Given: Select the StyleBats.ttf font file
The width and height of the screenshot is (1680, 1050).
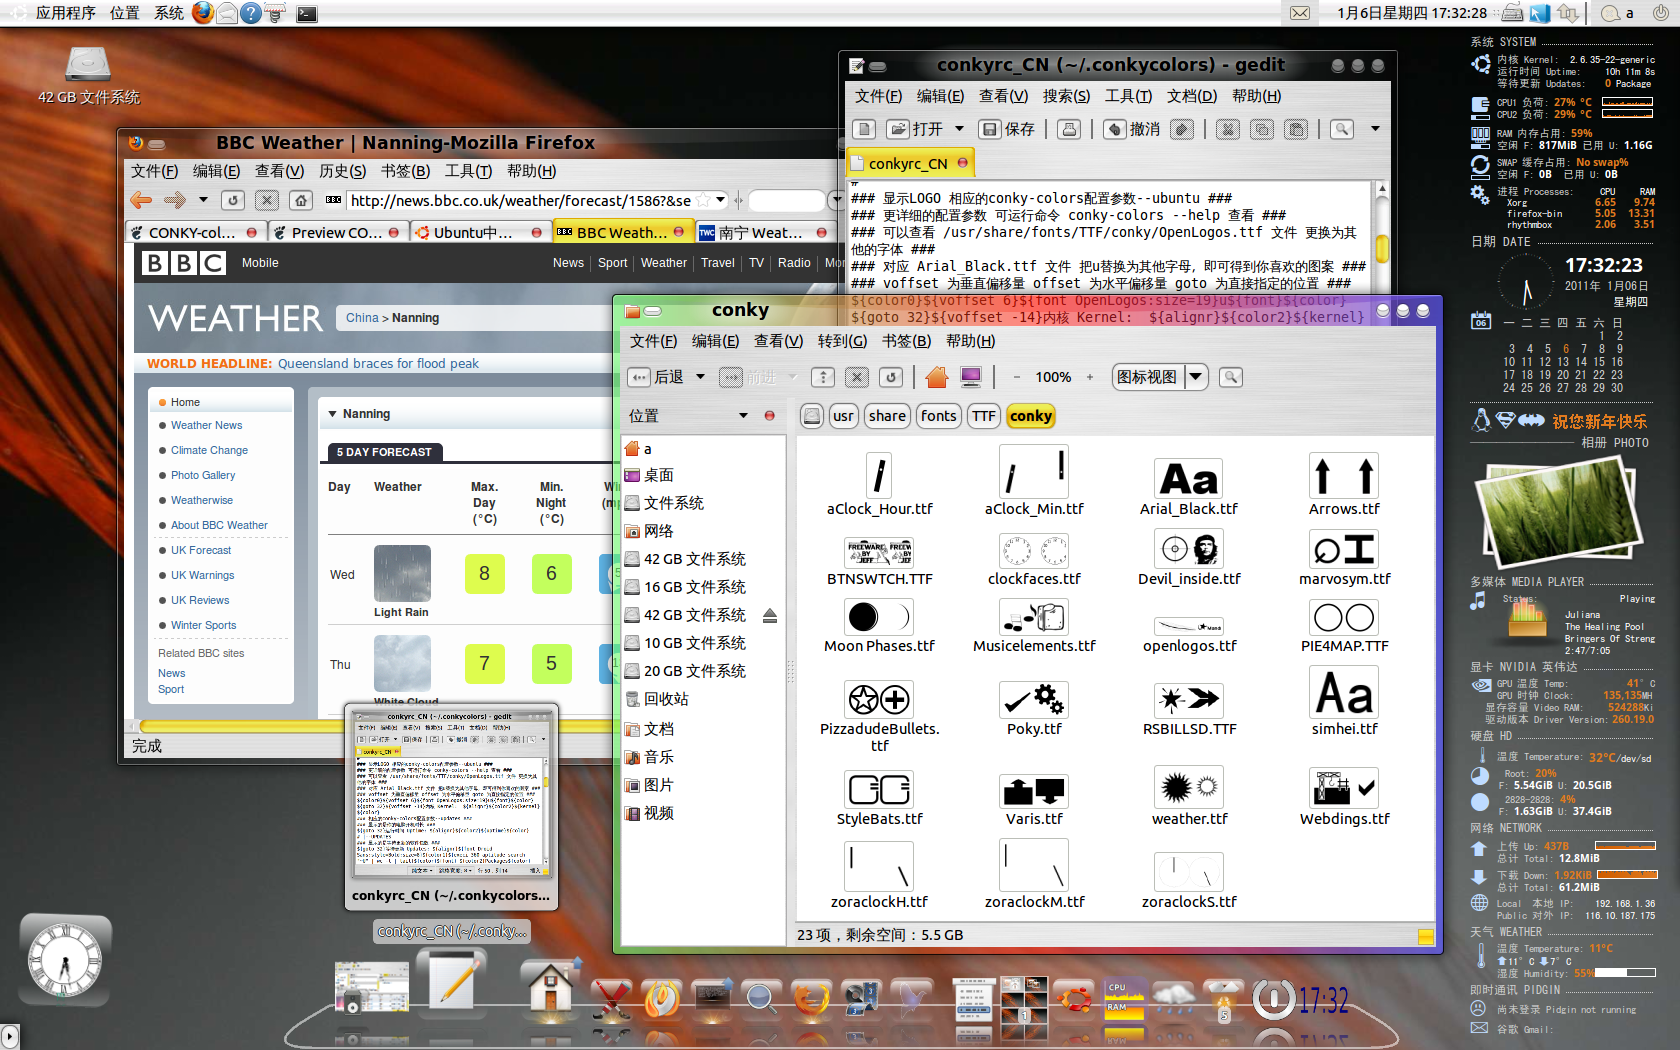Looking at the screenshot, I should (x=879, y=797).
